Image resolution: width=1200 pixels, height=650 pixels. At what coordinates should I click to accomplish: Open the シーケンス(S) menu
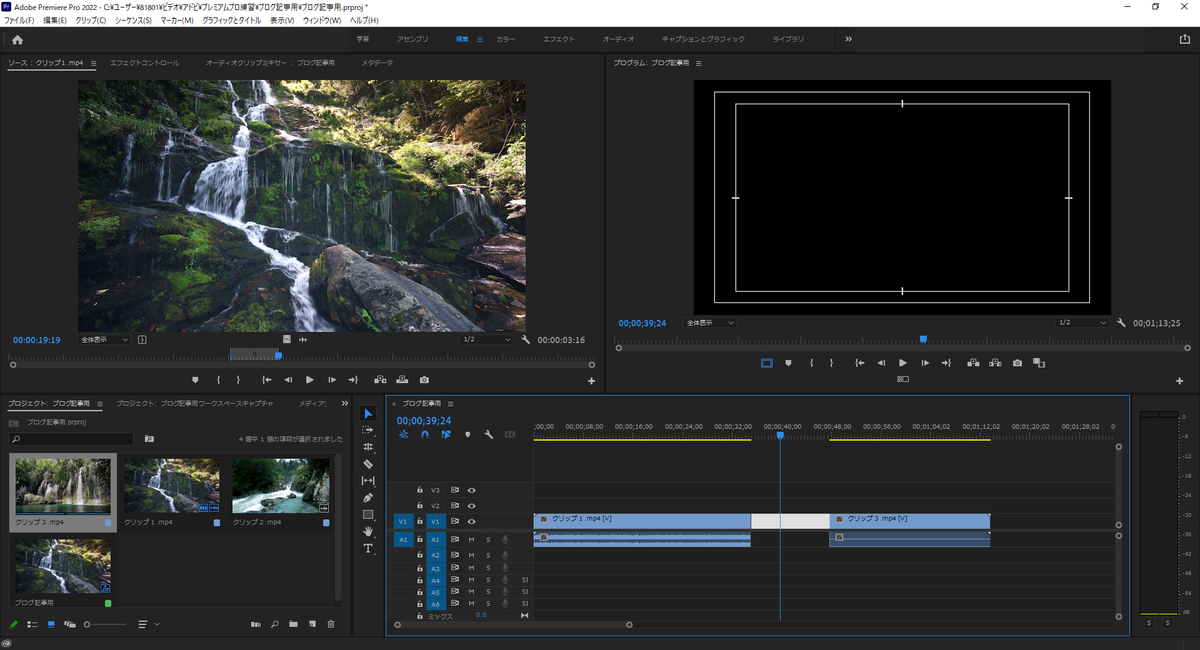click(x=133, y=20)
